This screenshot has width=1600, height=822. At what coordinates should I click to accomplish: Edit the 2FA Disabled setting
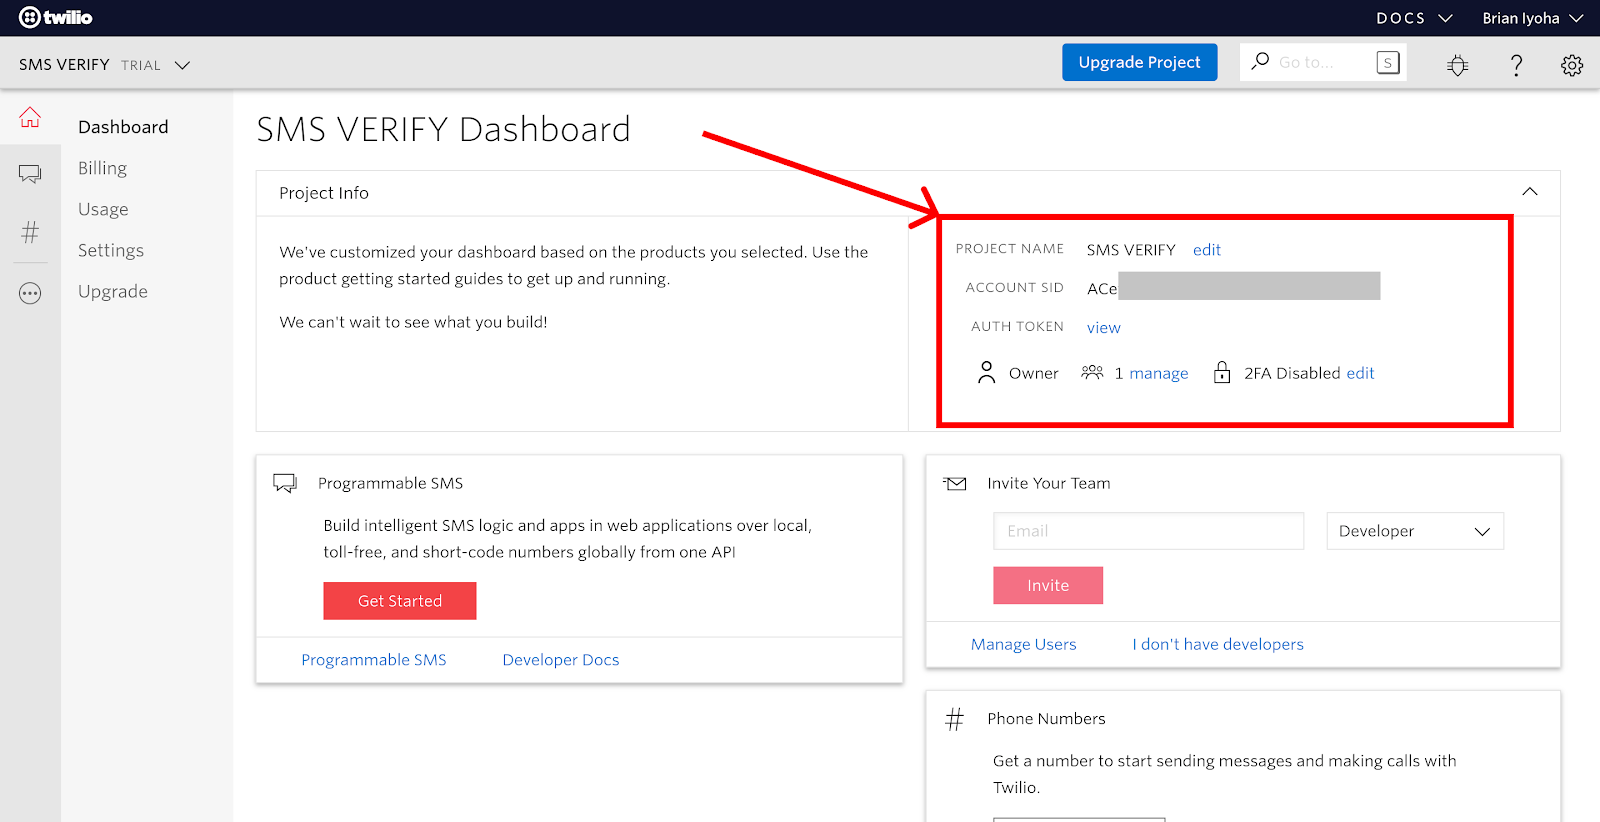tap(1360, 373)
